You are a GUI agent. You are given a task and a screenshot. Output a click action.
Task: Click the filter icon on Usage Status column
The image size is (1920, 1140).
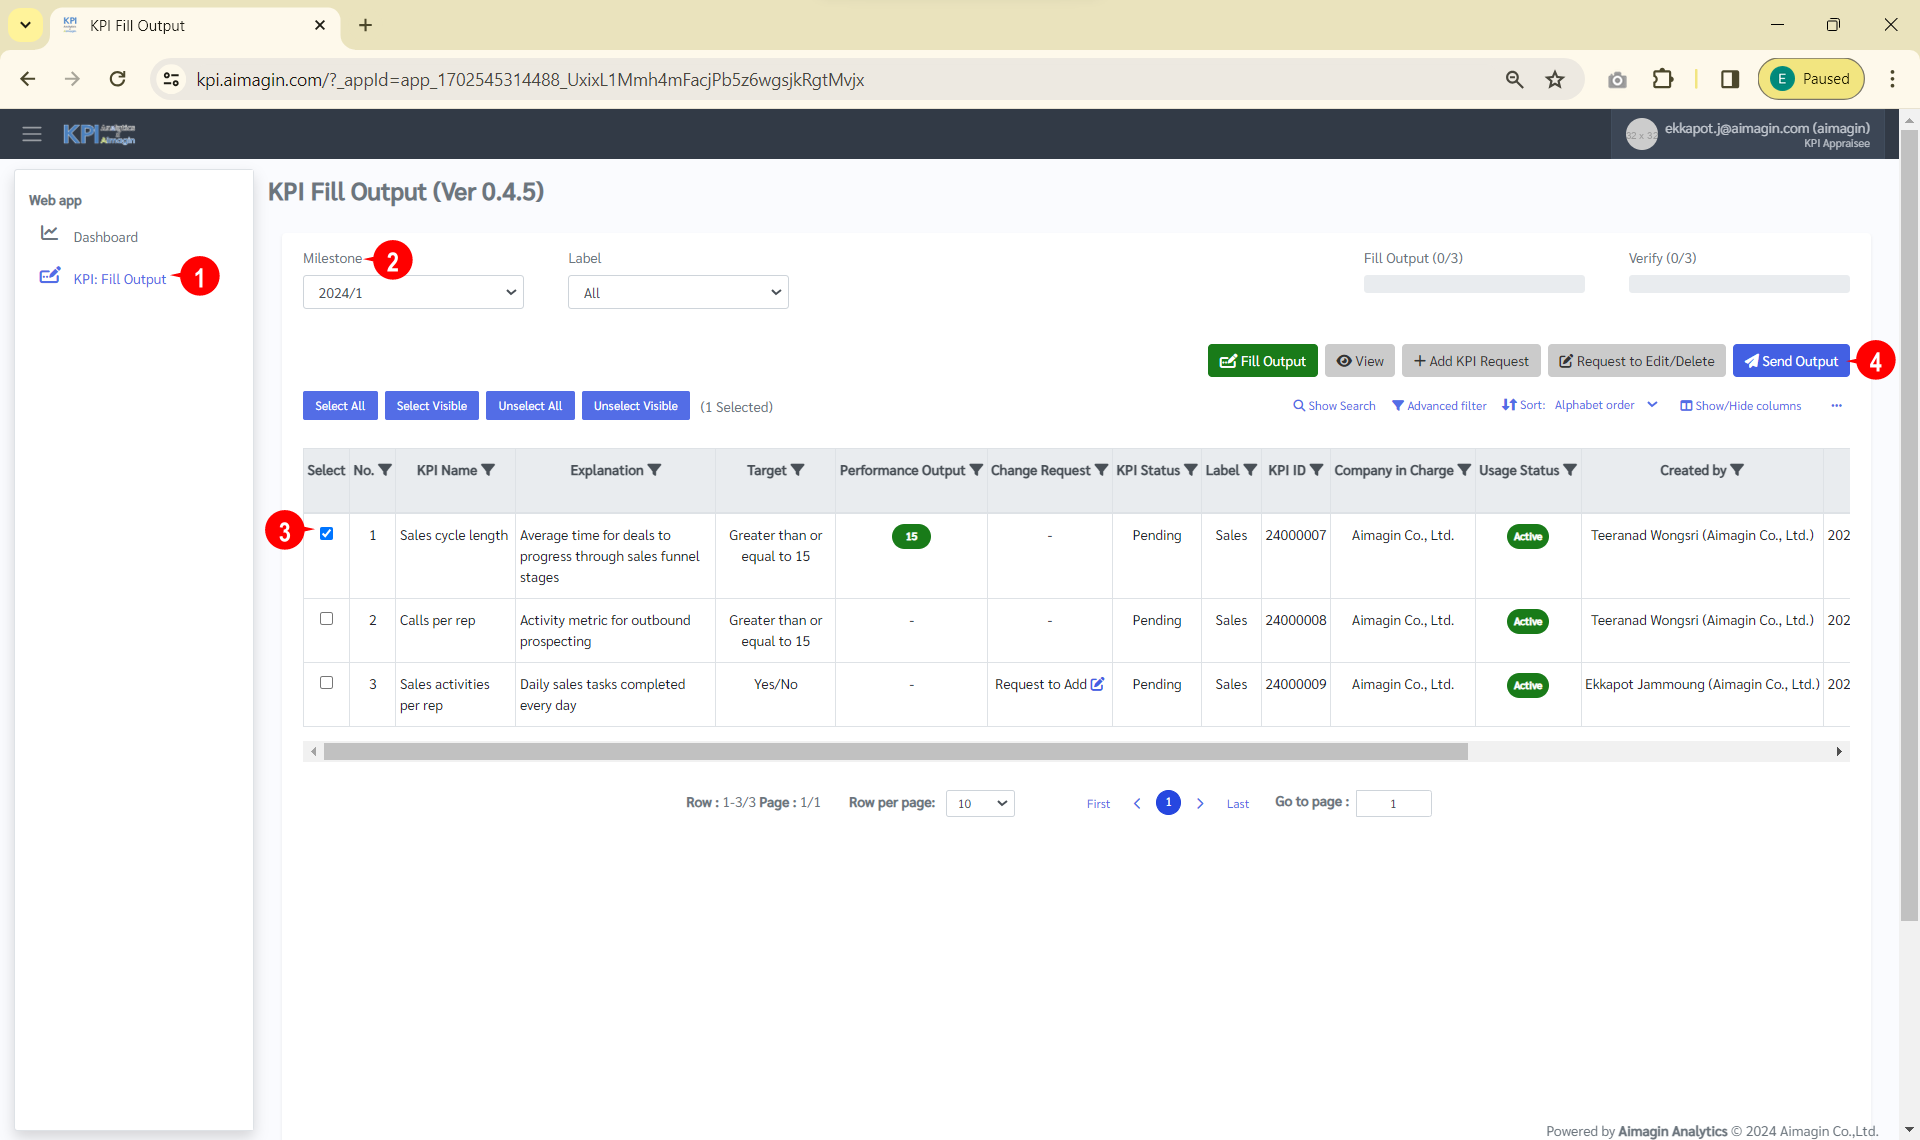click(x=1570, y=470)
